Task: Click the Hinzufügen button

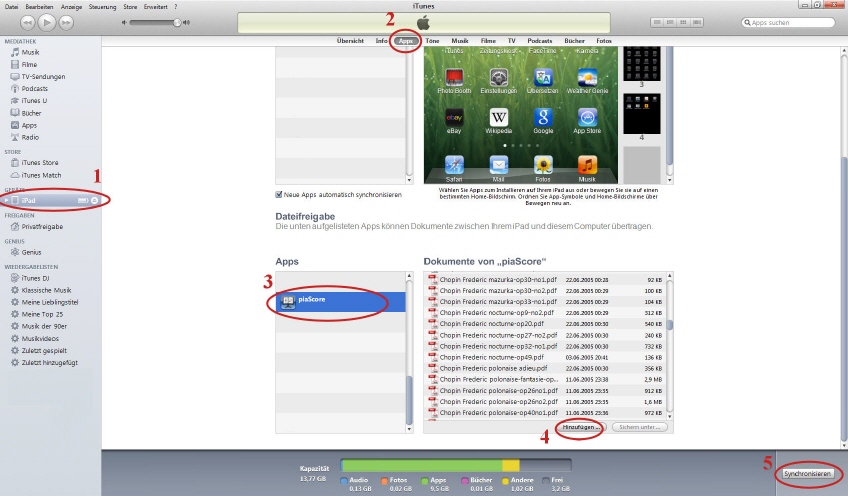Action: pyautogui.click(x=581, y=427)
